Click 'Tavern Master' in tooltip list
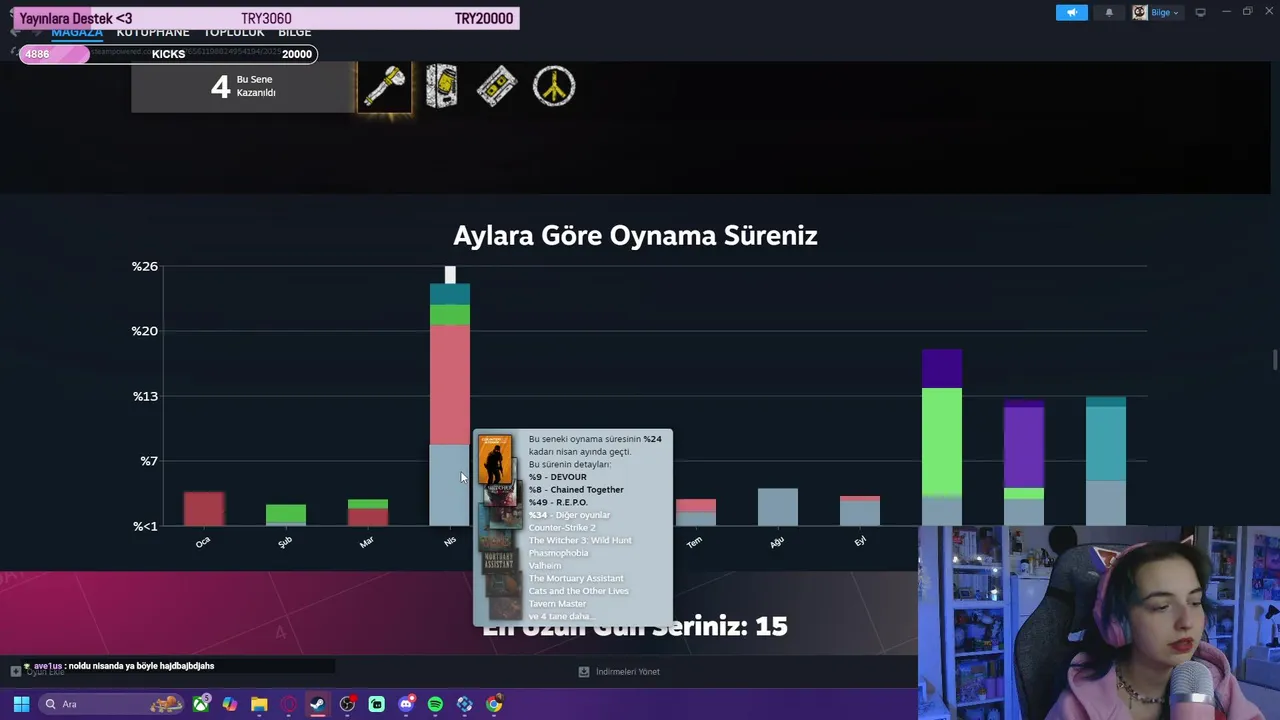 tap(557, 604)
